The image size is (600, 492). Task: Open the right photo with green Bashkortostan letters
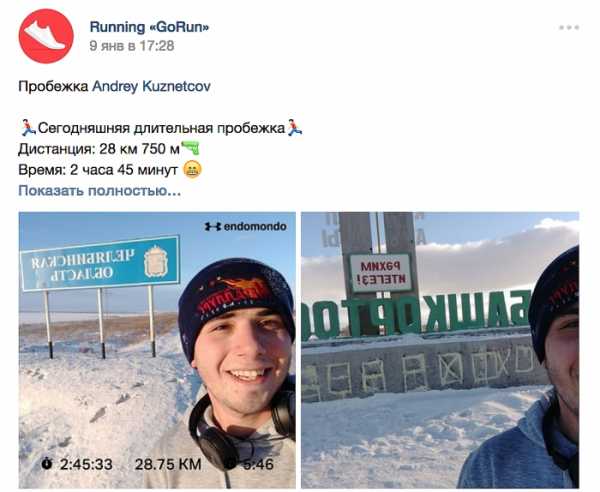[440, 350]
